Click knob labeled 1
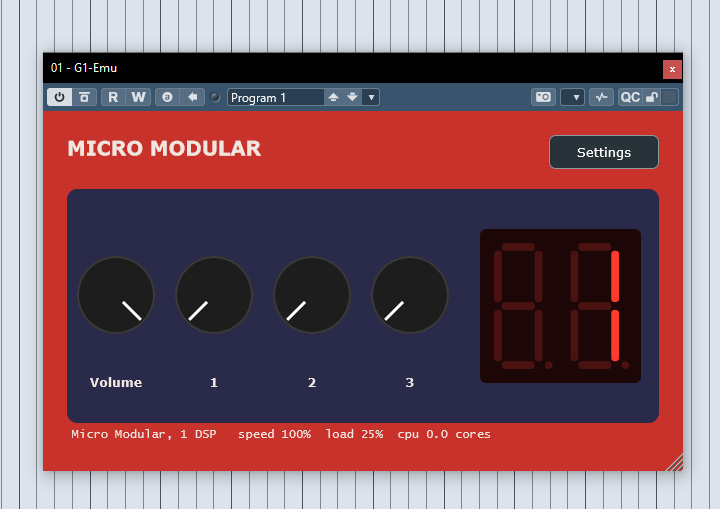This screenshot has height=509, width=720. (214, 295)
